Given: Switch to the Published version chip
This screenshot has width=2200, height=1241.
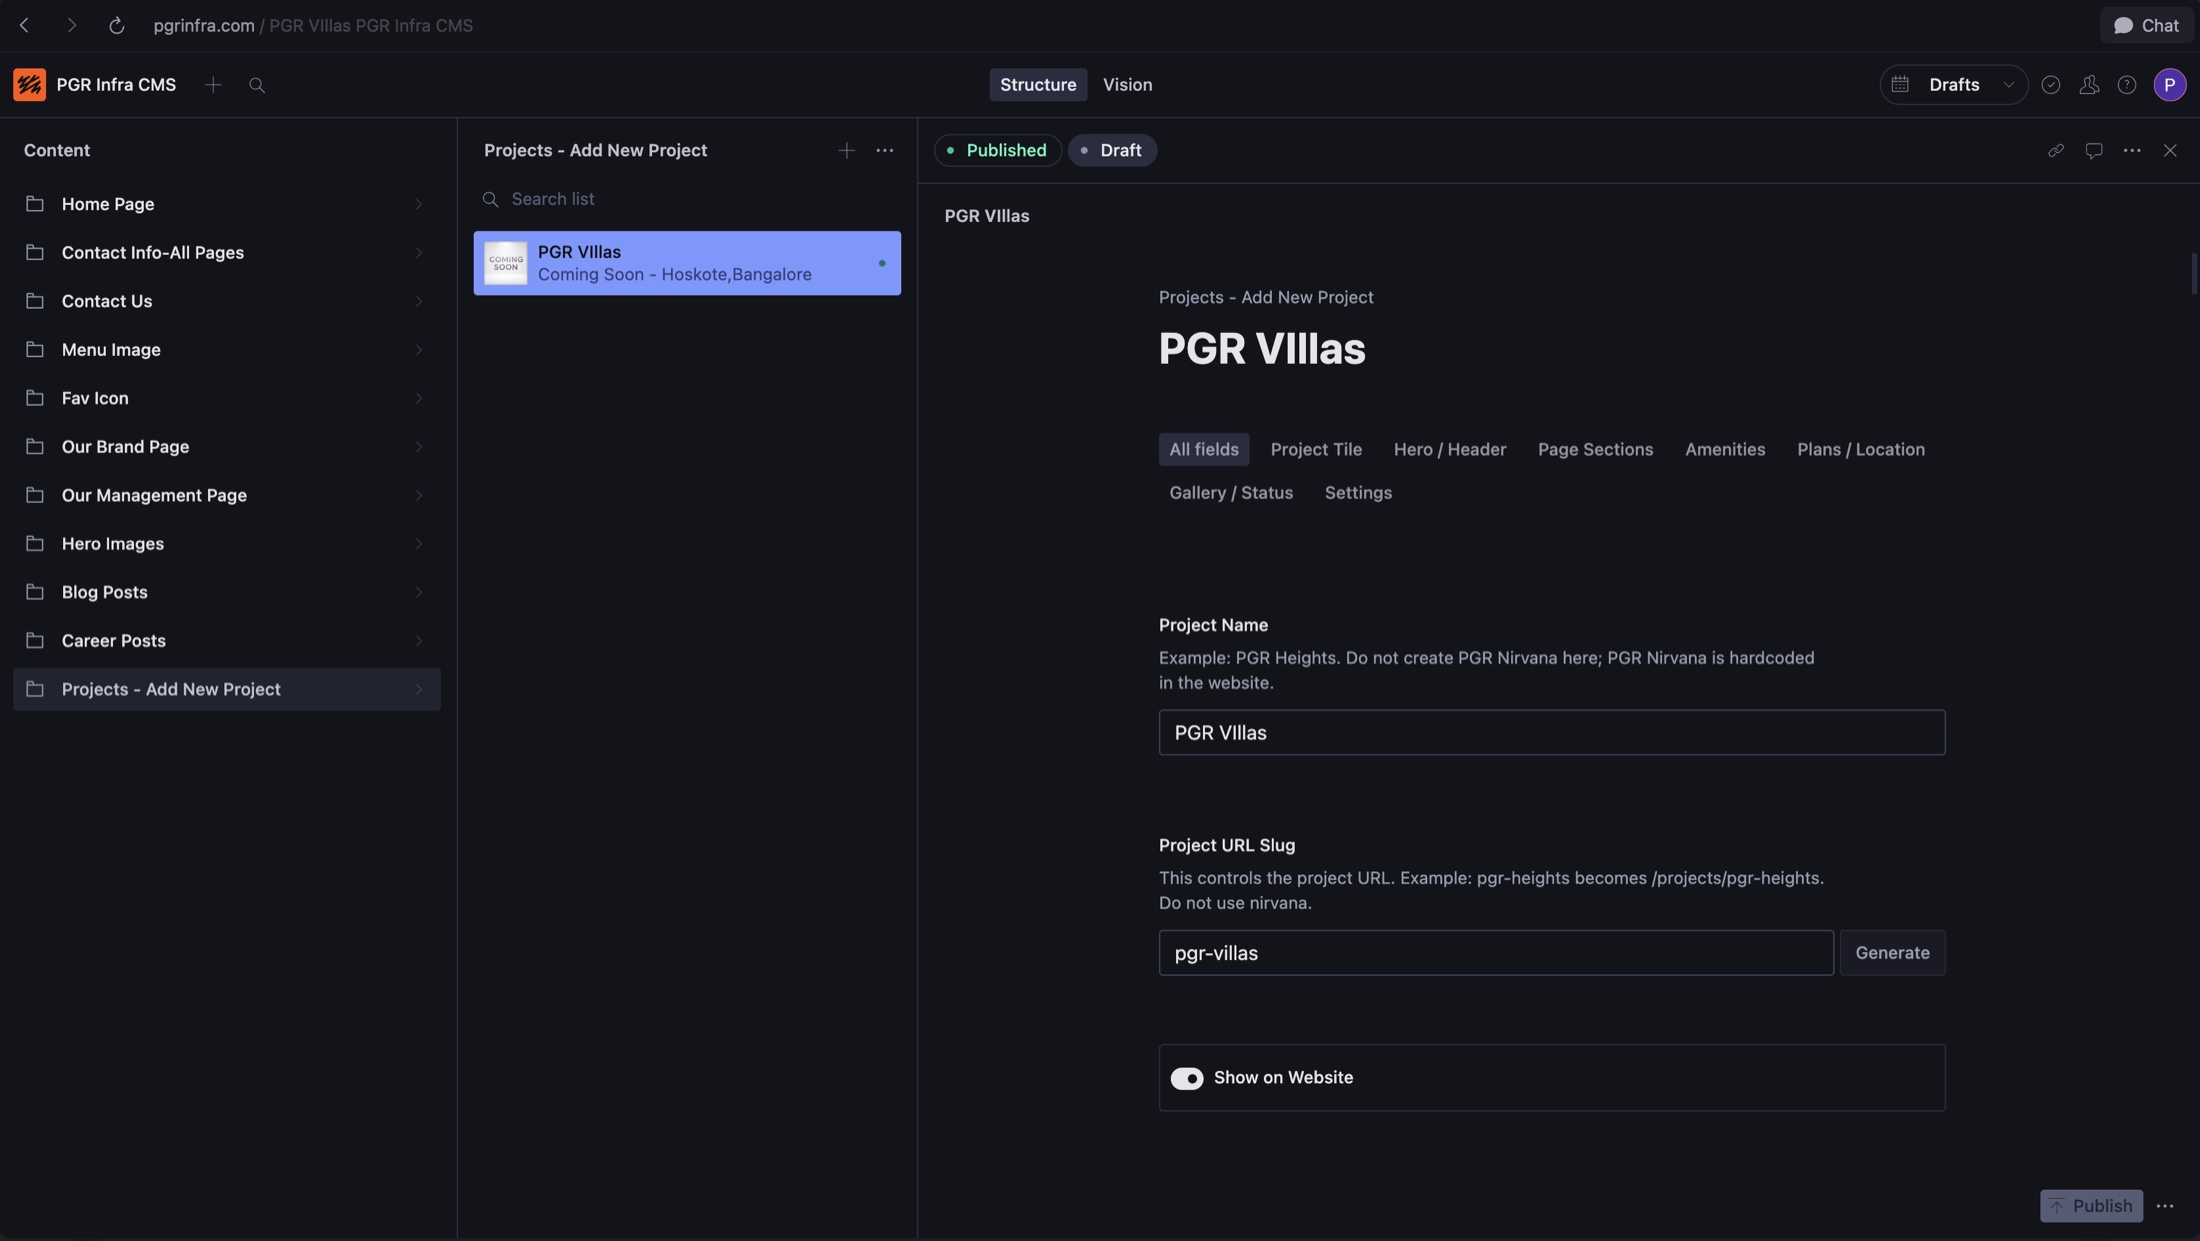Looking at the screenshot, I should tap(997, 150).
